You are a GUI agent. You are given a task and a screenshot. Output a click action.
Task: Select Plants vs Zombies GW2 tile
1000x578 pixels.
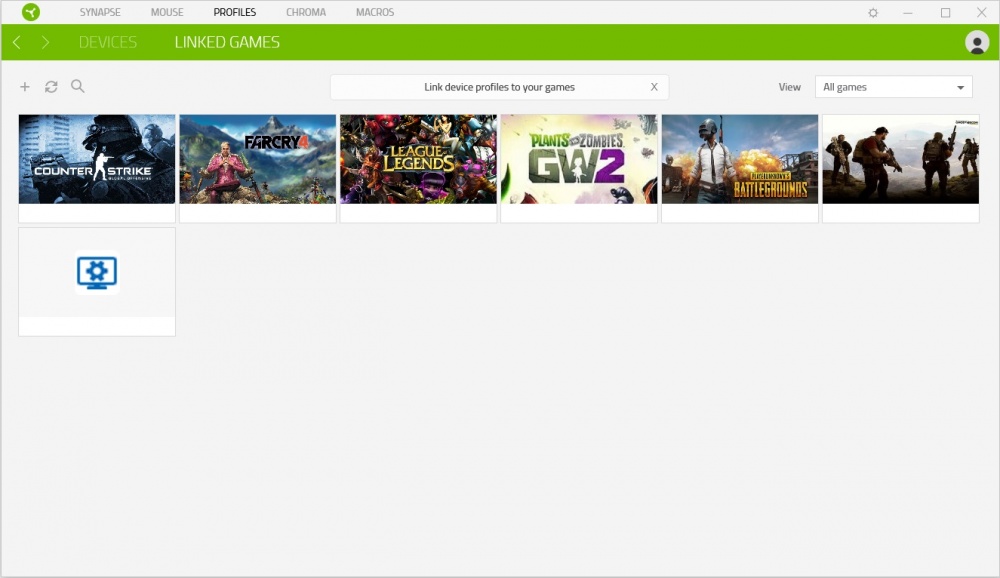coord(579,168)
